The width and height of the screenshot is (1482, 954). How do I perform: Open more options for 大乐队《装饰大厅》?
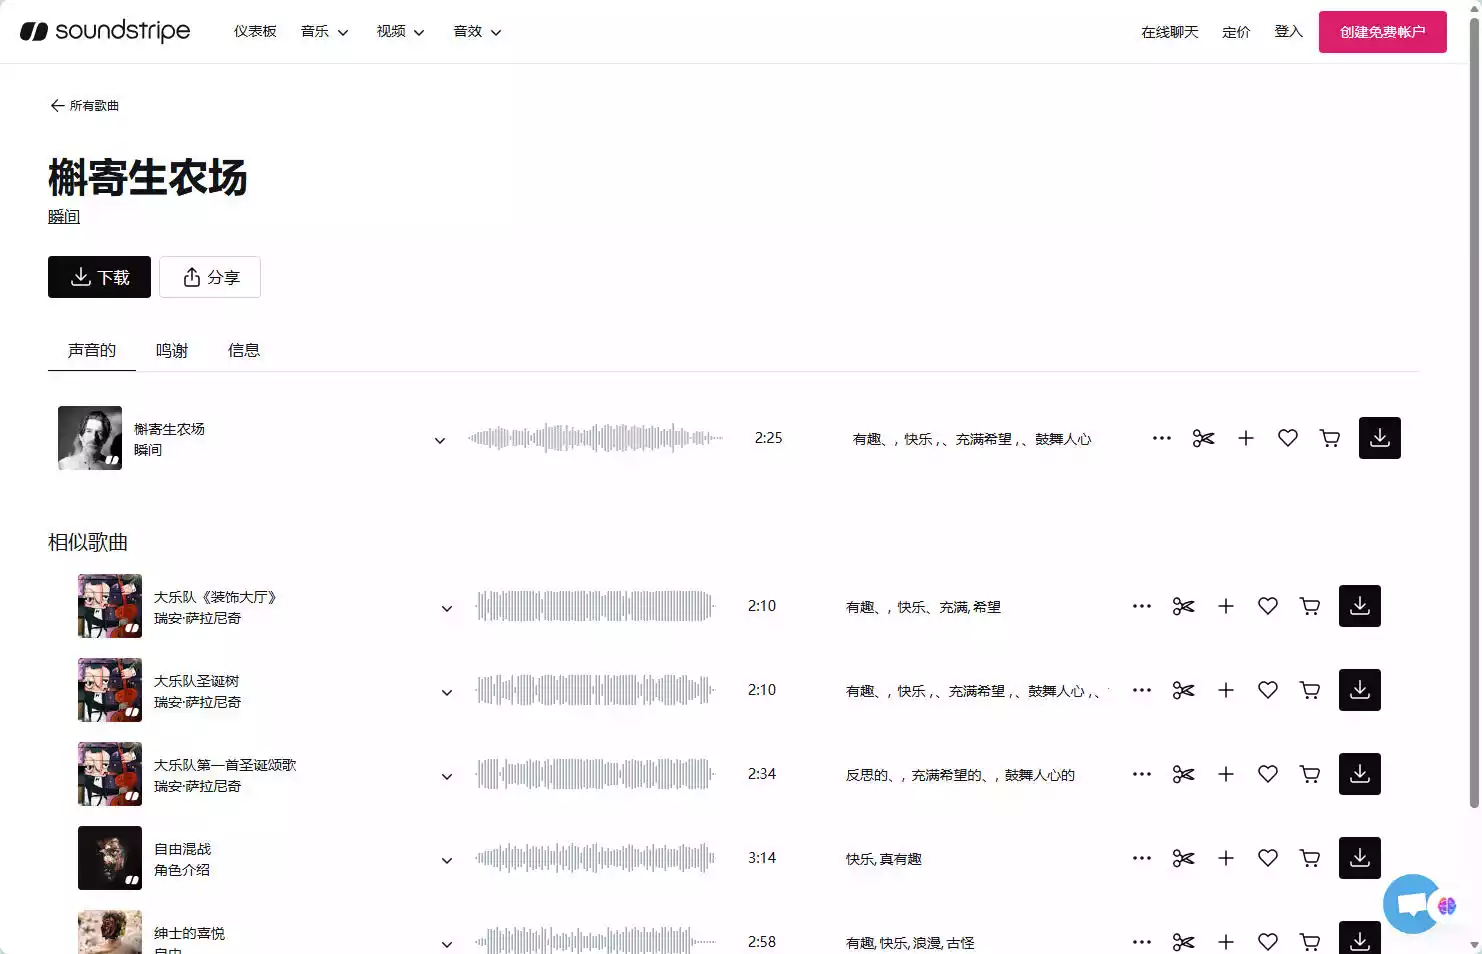click(x=1141, y=606)
